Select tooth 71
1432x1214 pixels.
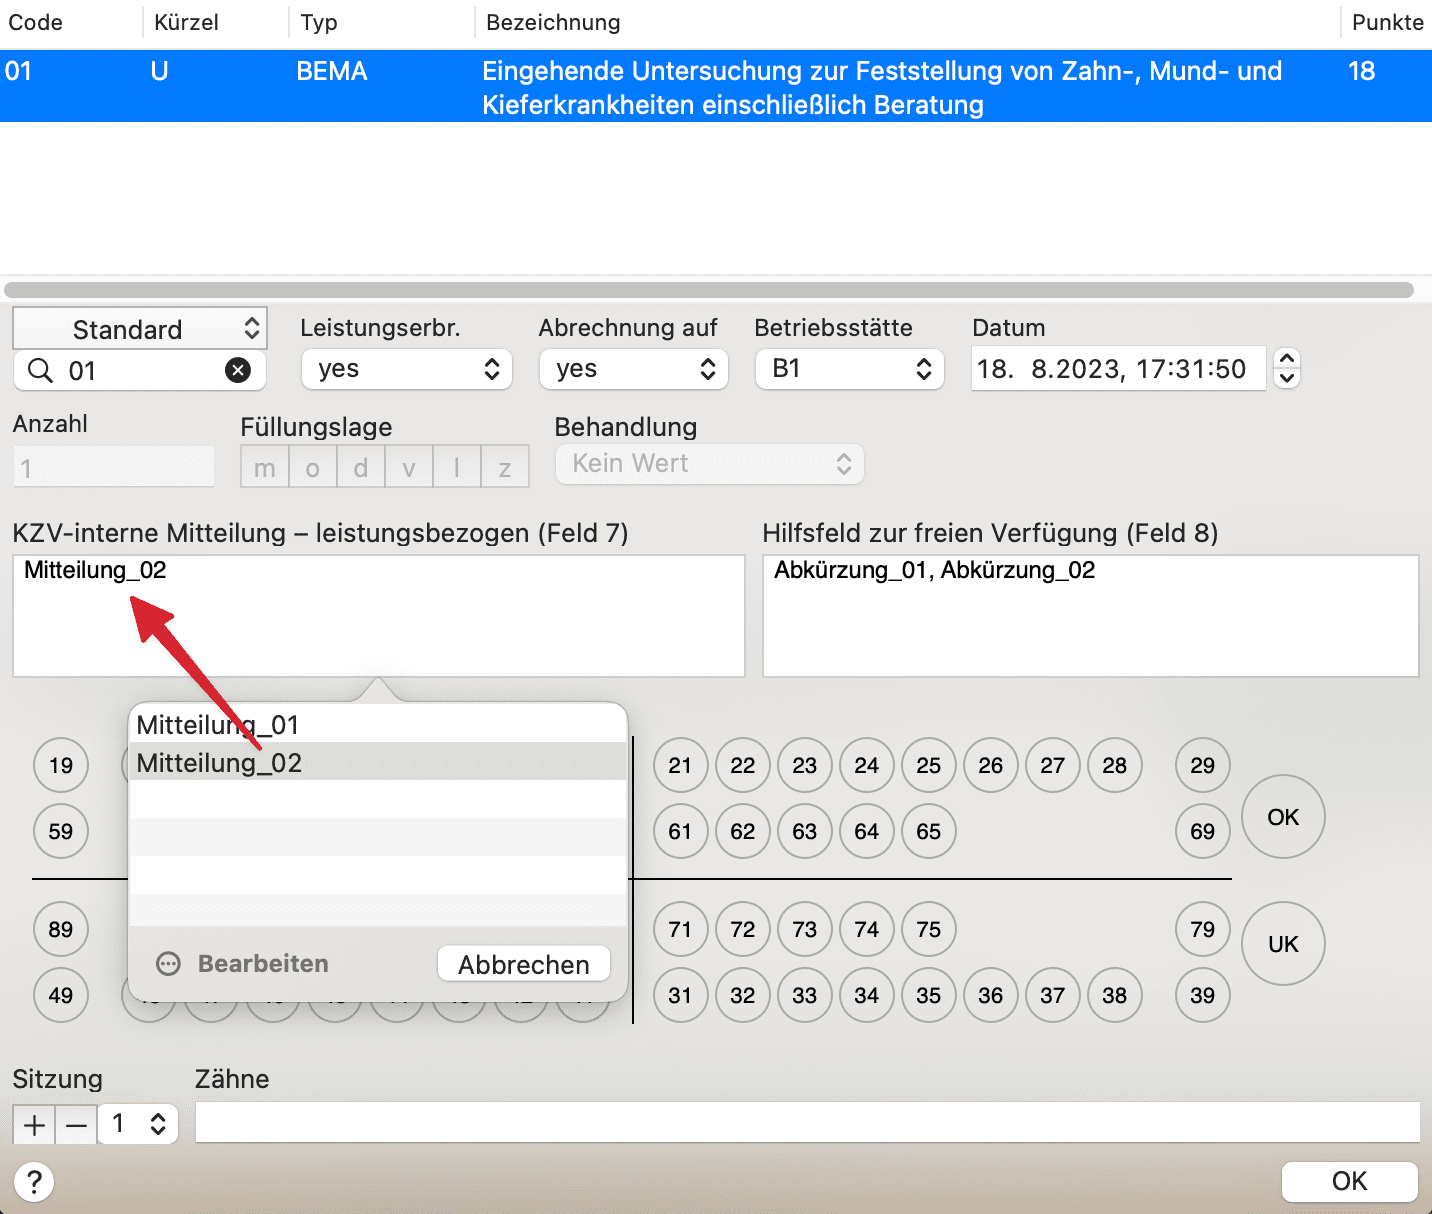click(x=680, y=930)
